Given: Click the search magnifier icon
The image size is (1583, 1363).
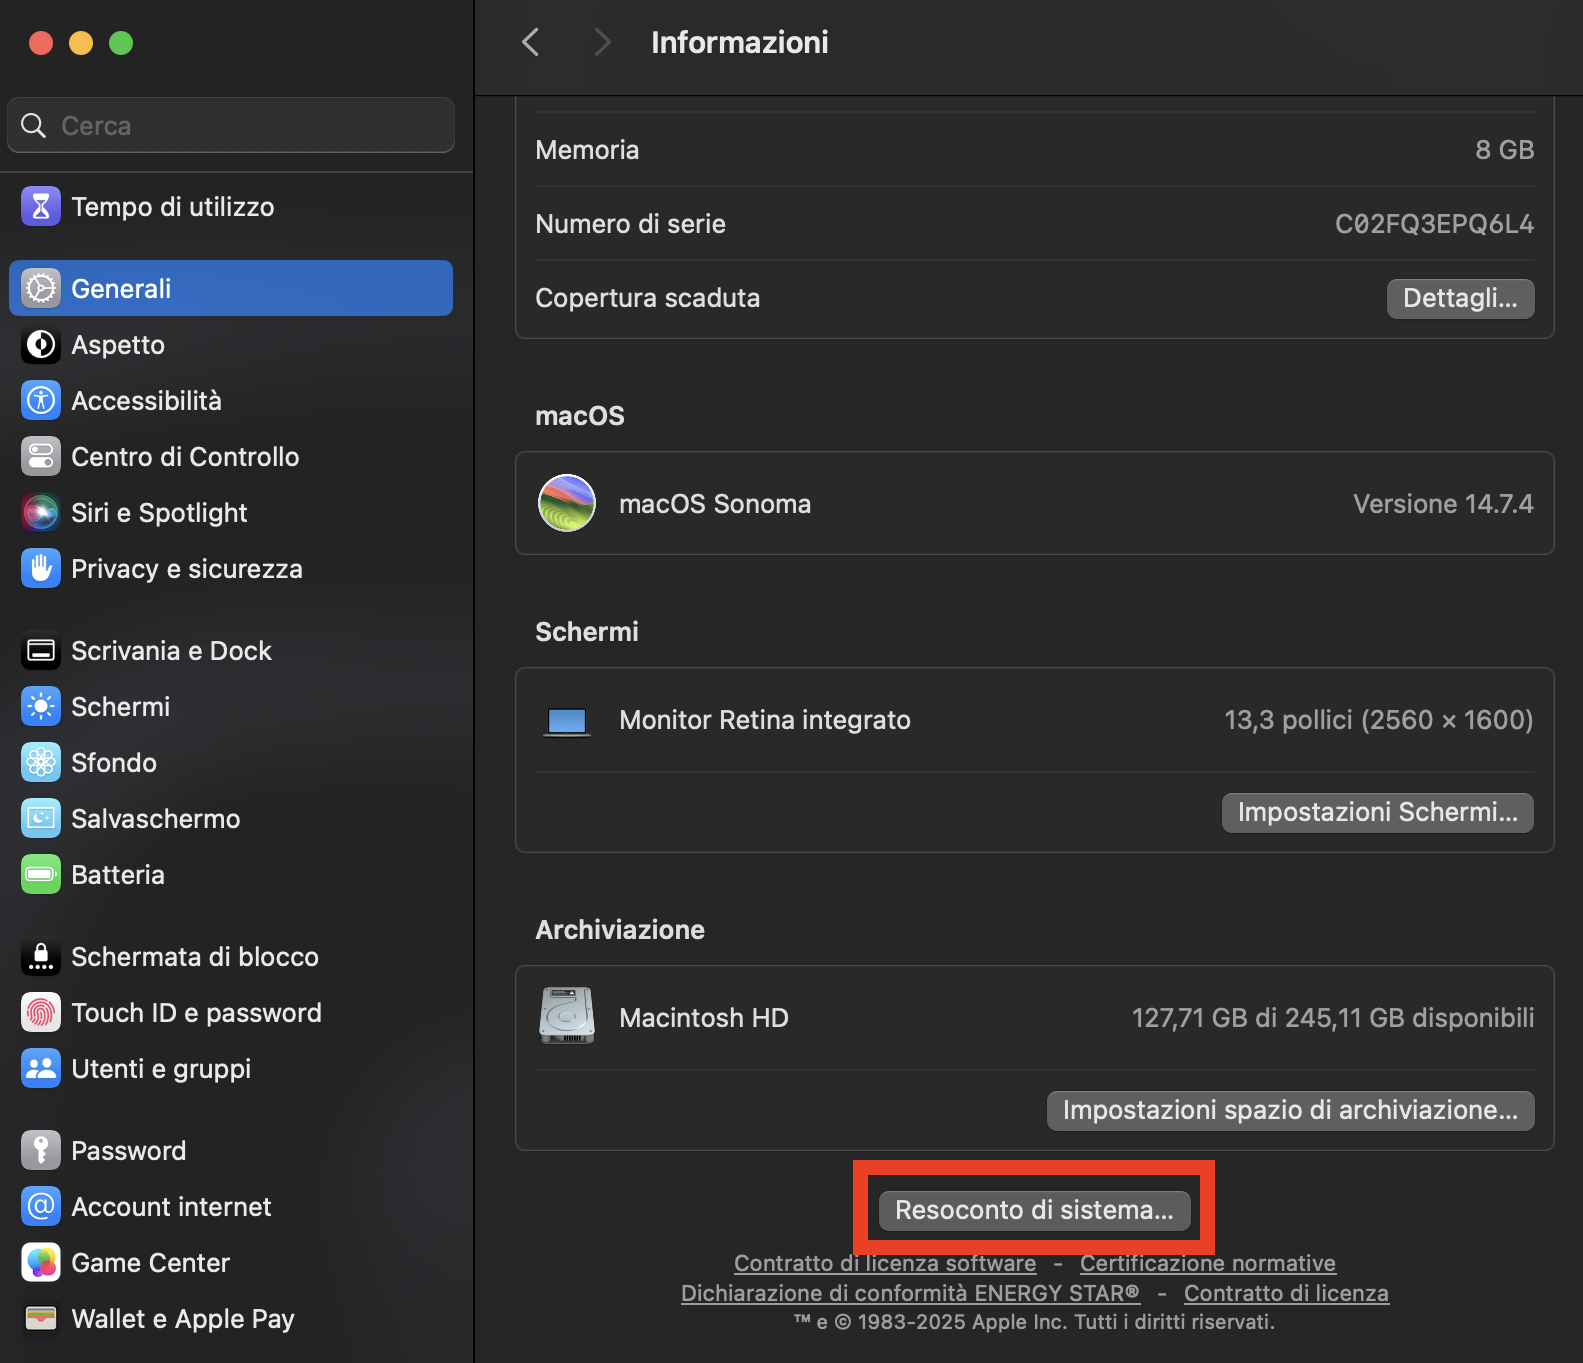Looking at the screenshot, I should [33, 125].
